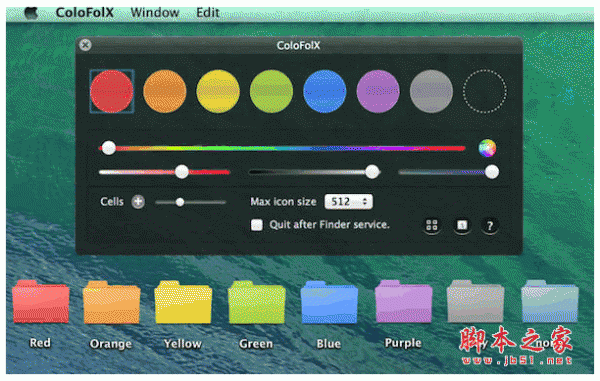The width and height of the screenshot is (600, 381).
Task: Choose the purple color circle
Action: tap(378, 91)
